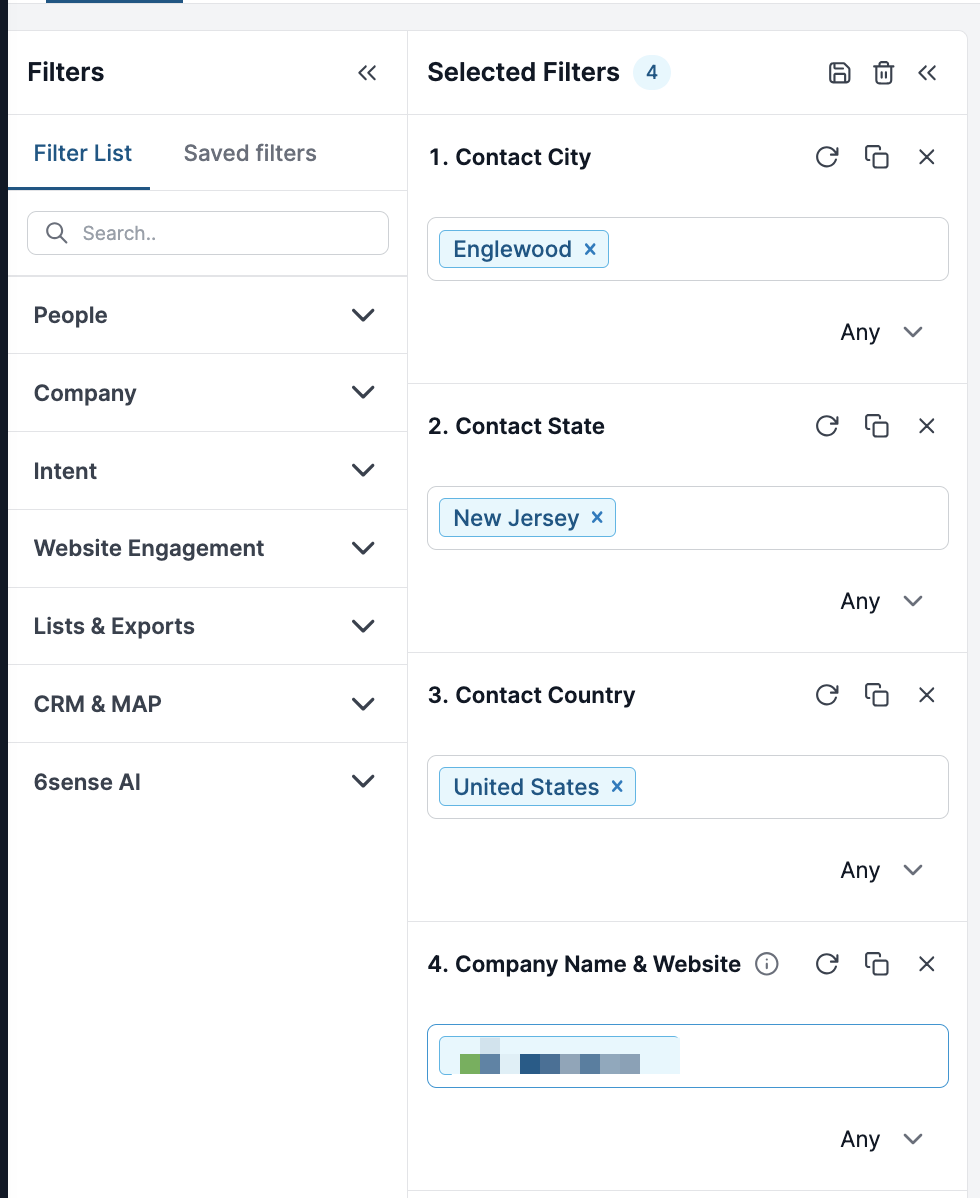
Task: Switch to the Saved filters tab
Action: [250, 153]
